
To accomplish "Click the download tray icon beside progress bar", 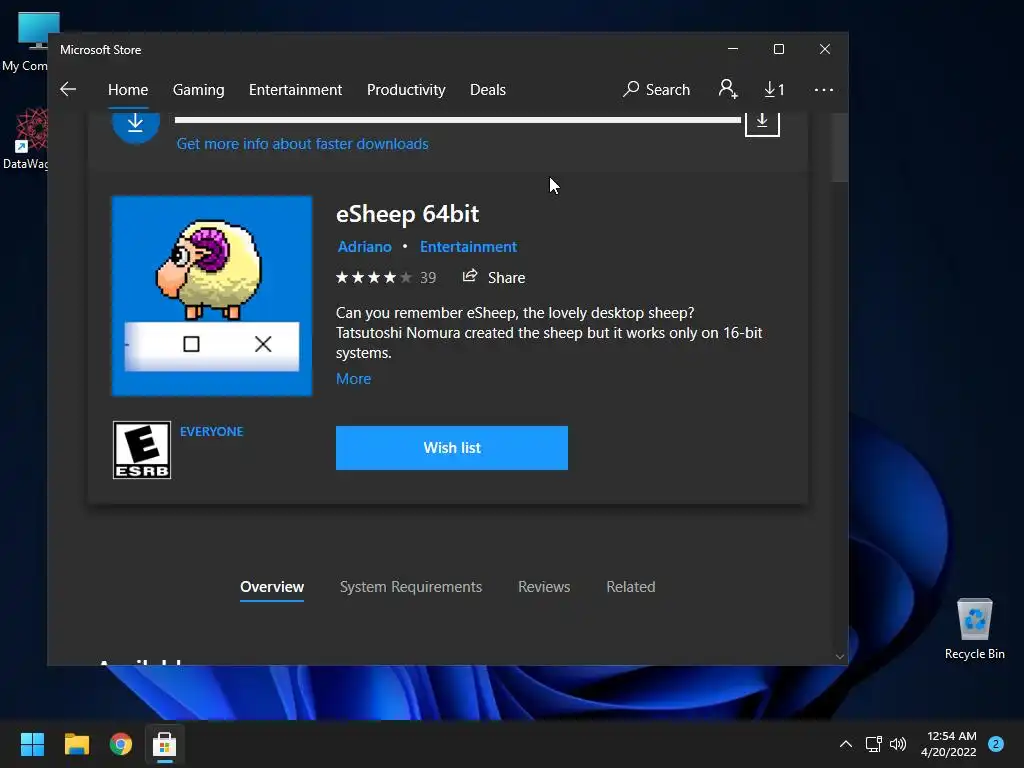I will pyautogui.click(x=762, y=123).
